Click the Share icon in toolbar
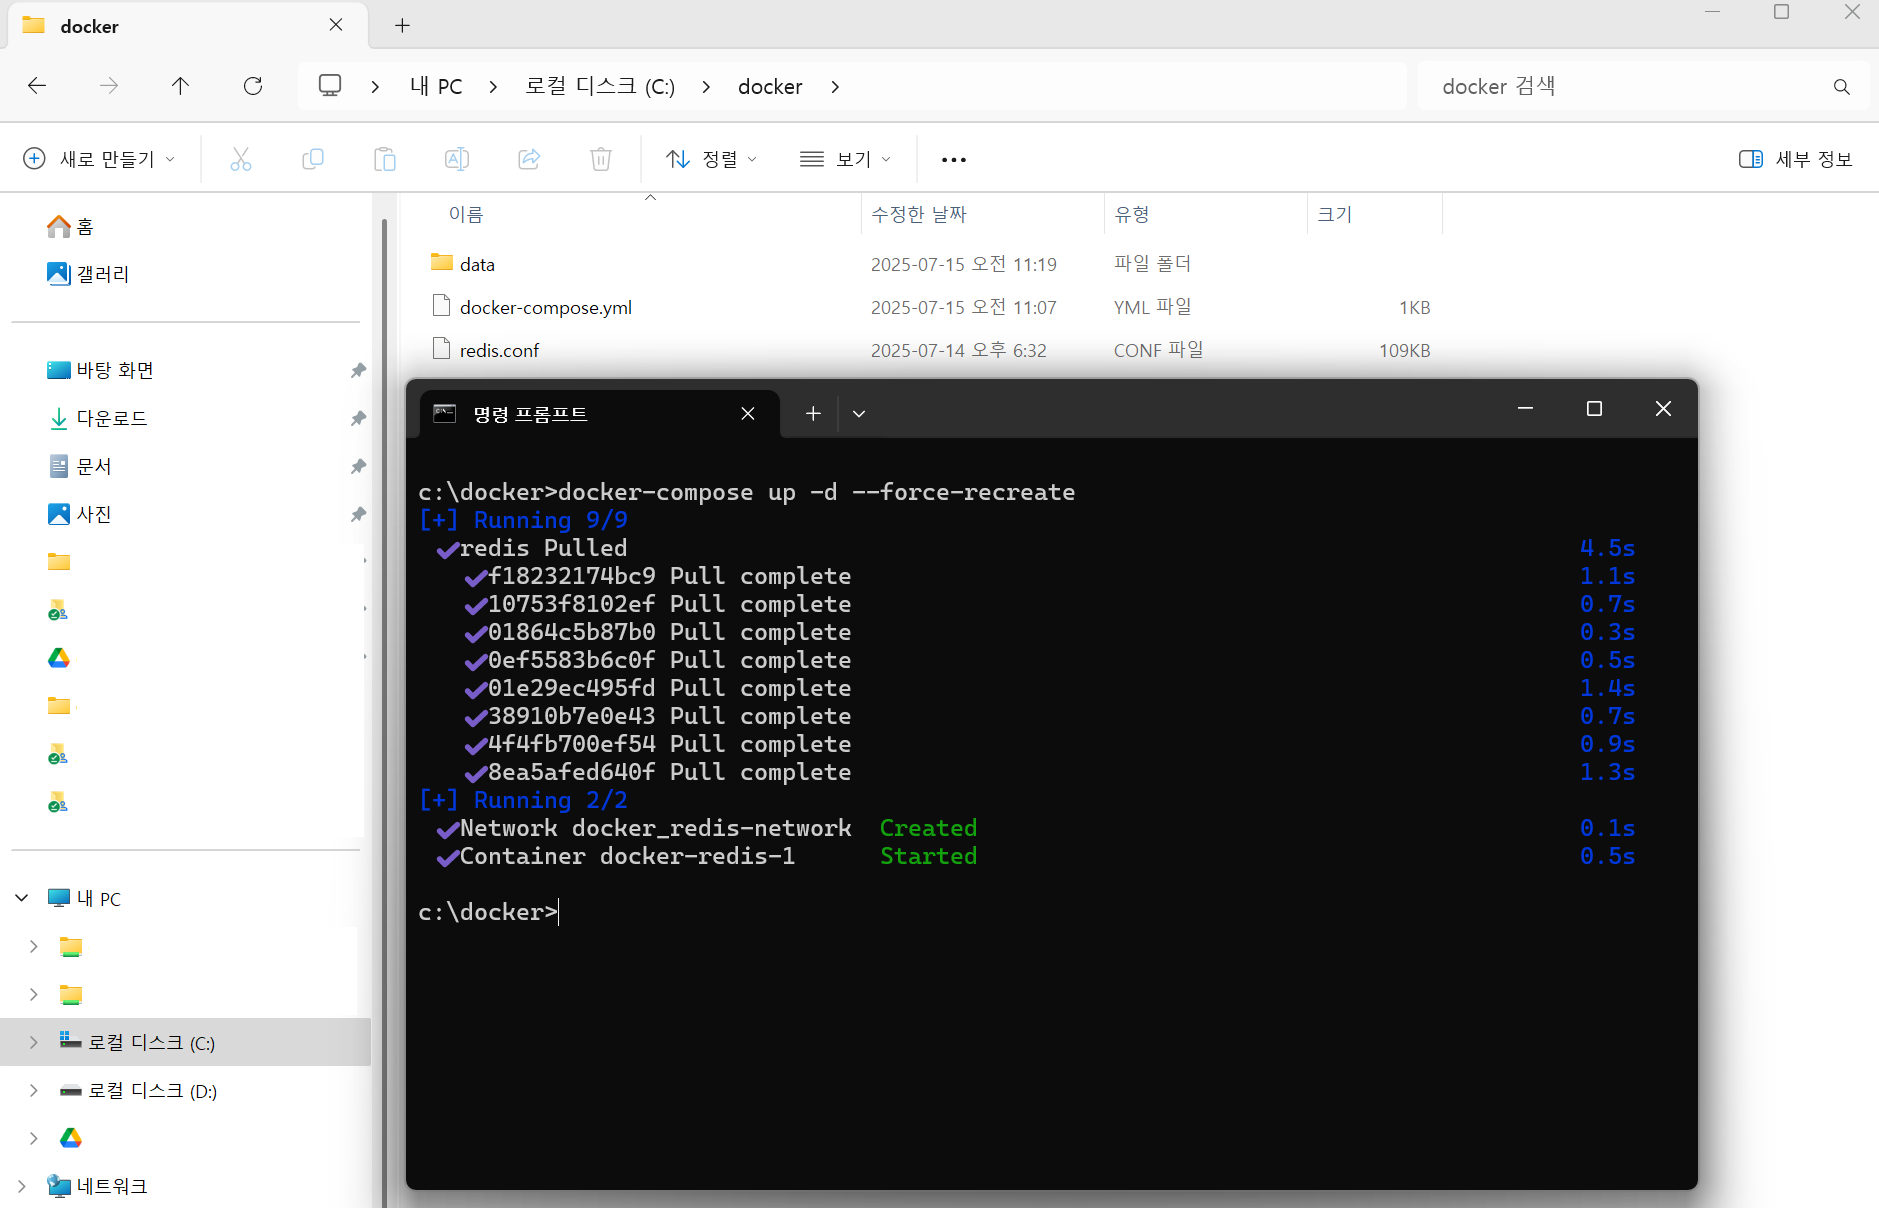 tap(529, 159)
